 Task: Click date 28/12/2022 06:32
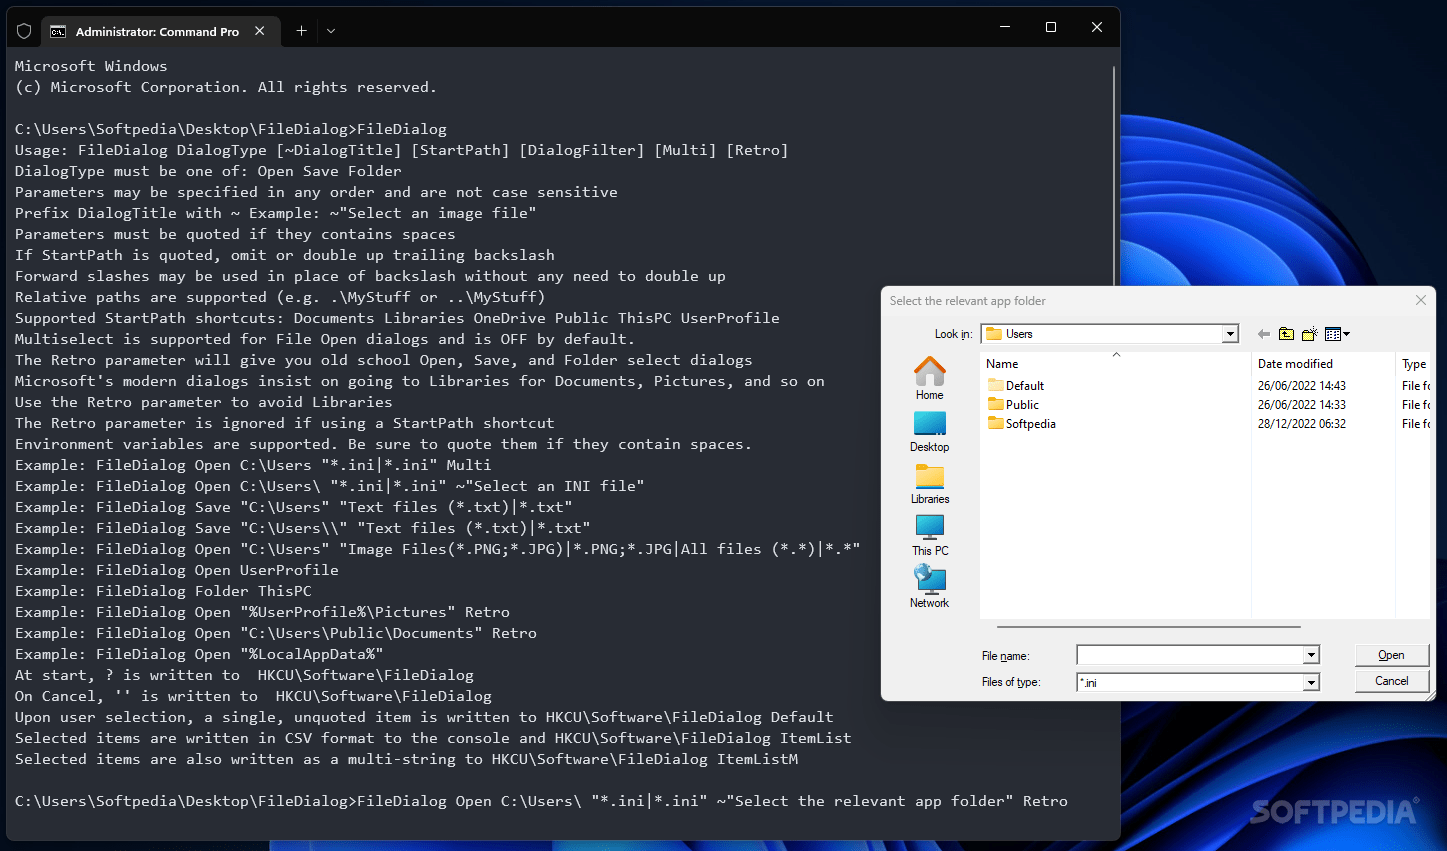click(x=1302, y=424)
